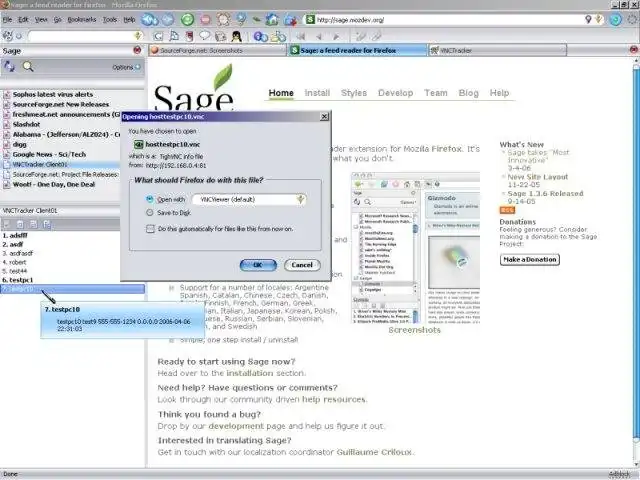Image resolution: width=640 pixels, height=480 pixels.
Task: Switch to the VNCTracker tab
Action: point(497,50)
